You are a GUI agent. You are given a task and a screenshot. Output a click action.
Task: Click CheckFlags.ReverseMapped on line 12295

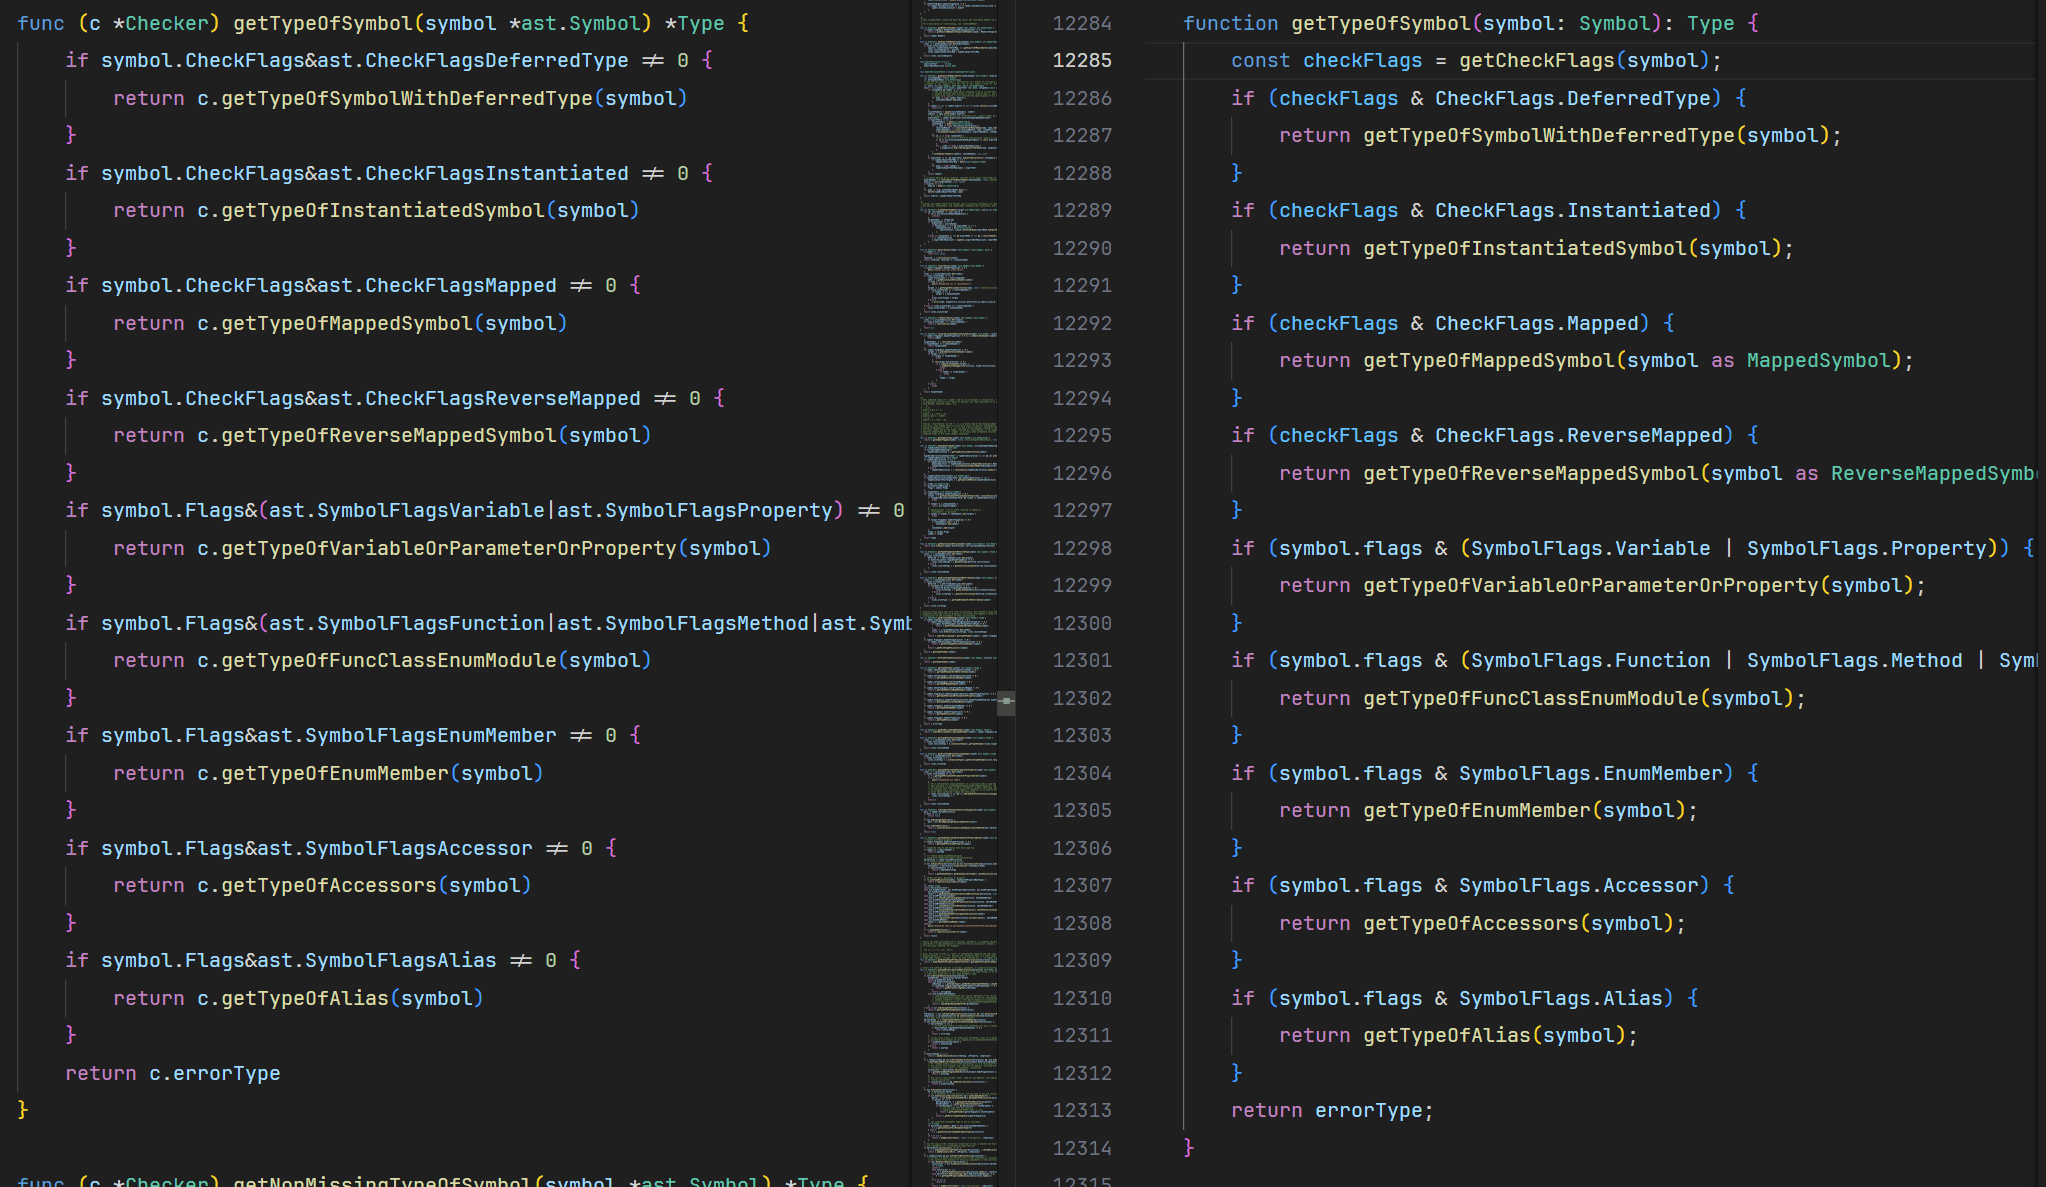point(1579,435)
